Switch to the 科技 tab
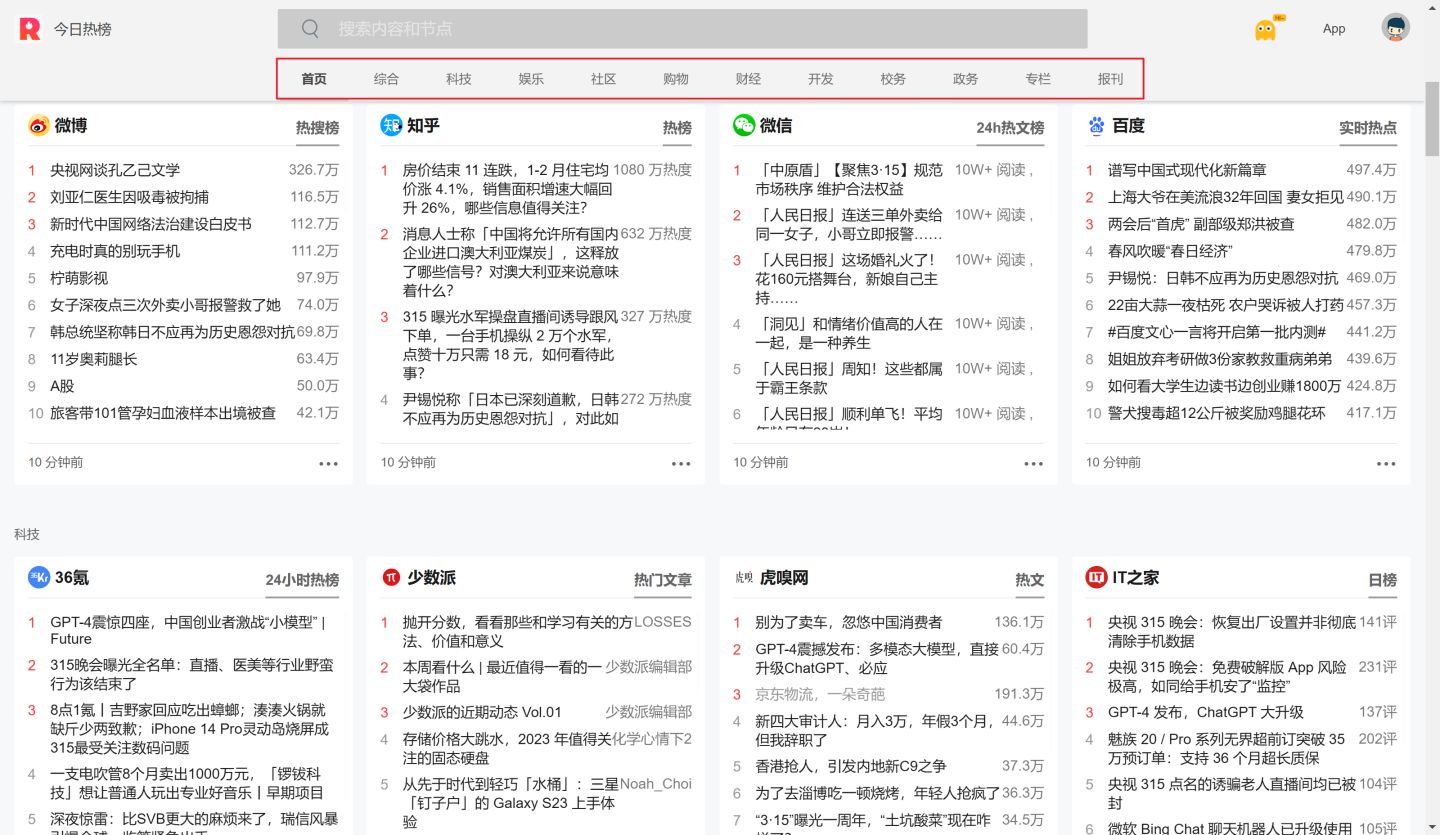Image resolution: width=1440 pixels, height=835 pixels. [459, 78]
